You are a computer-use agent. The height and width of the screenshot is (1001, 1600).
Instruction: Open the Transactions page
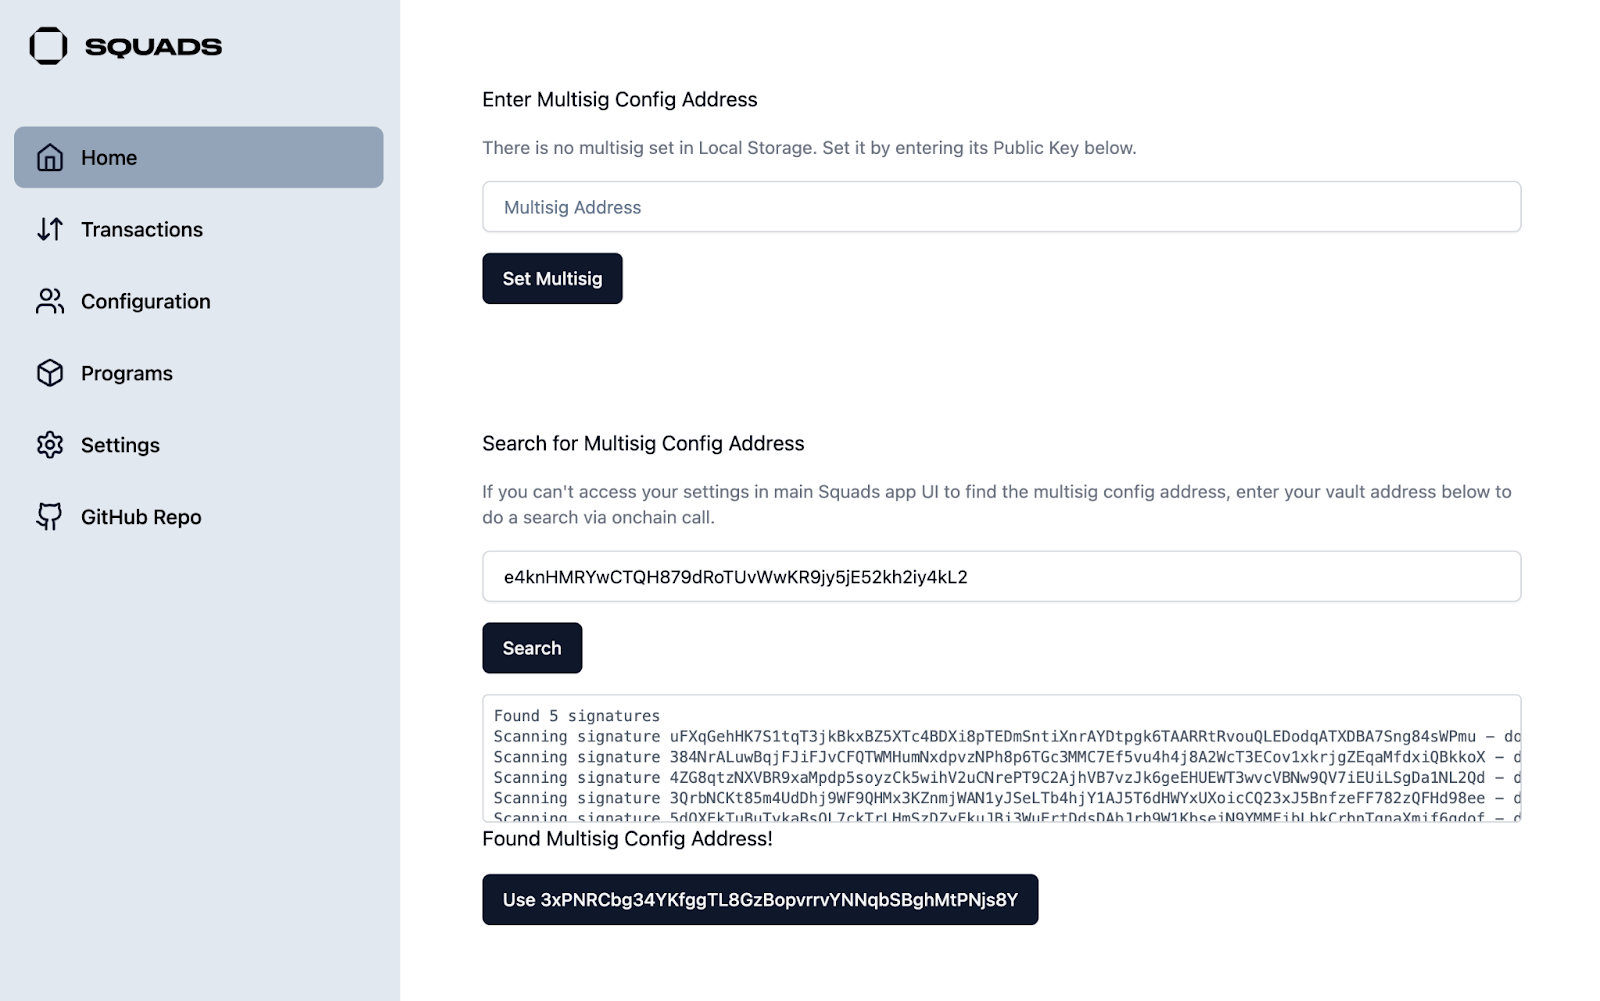point(142,230)
